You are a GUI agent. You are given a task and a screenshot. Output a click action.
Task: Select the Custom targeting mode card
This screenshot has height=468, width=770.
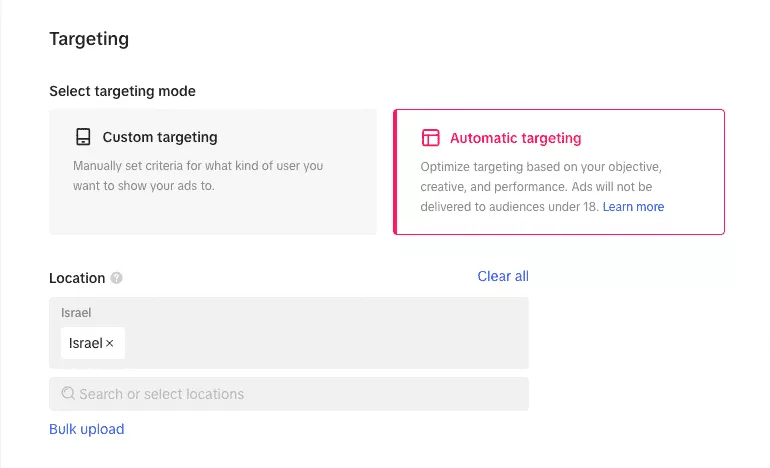point(213,172)
